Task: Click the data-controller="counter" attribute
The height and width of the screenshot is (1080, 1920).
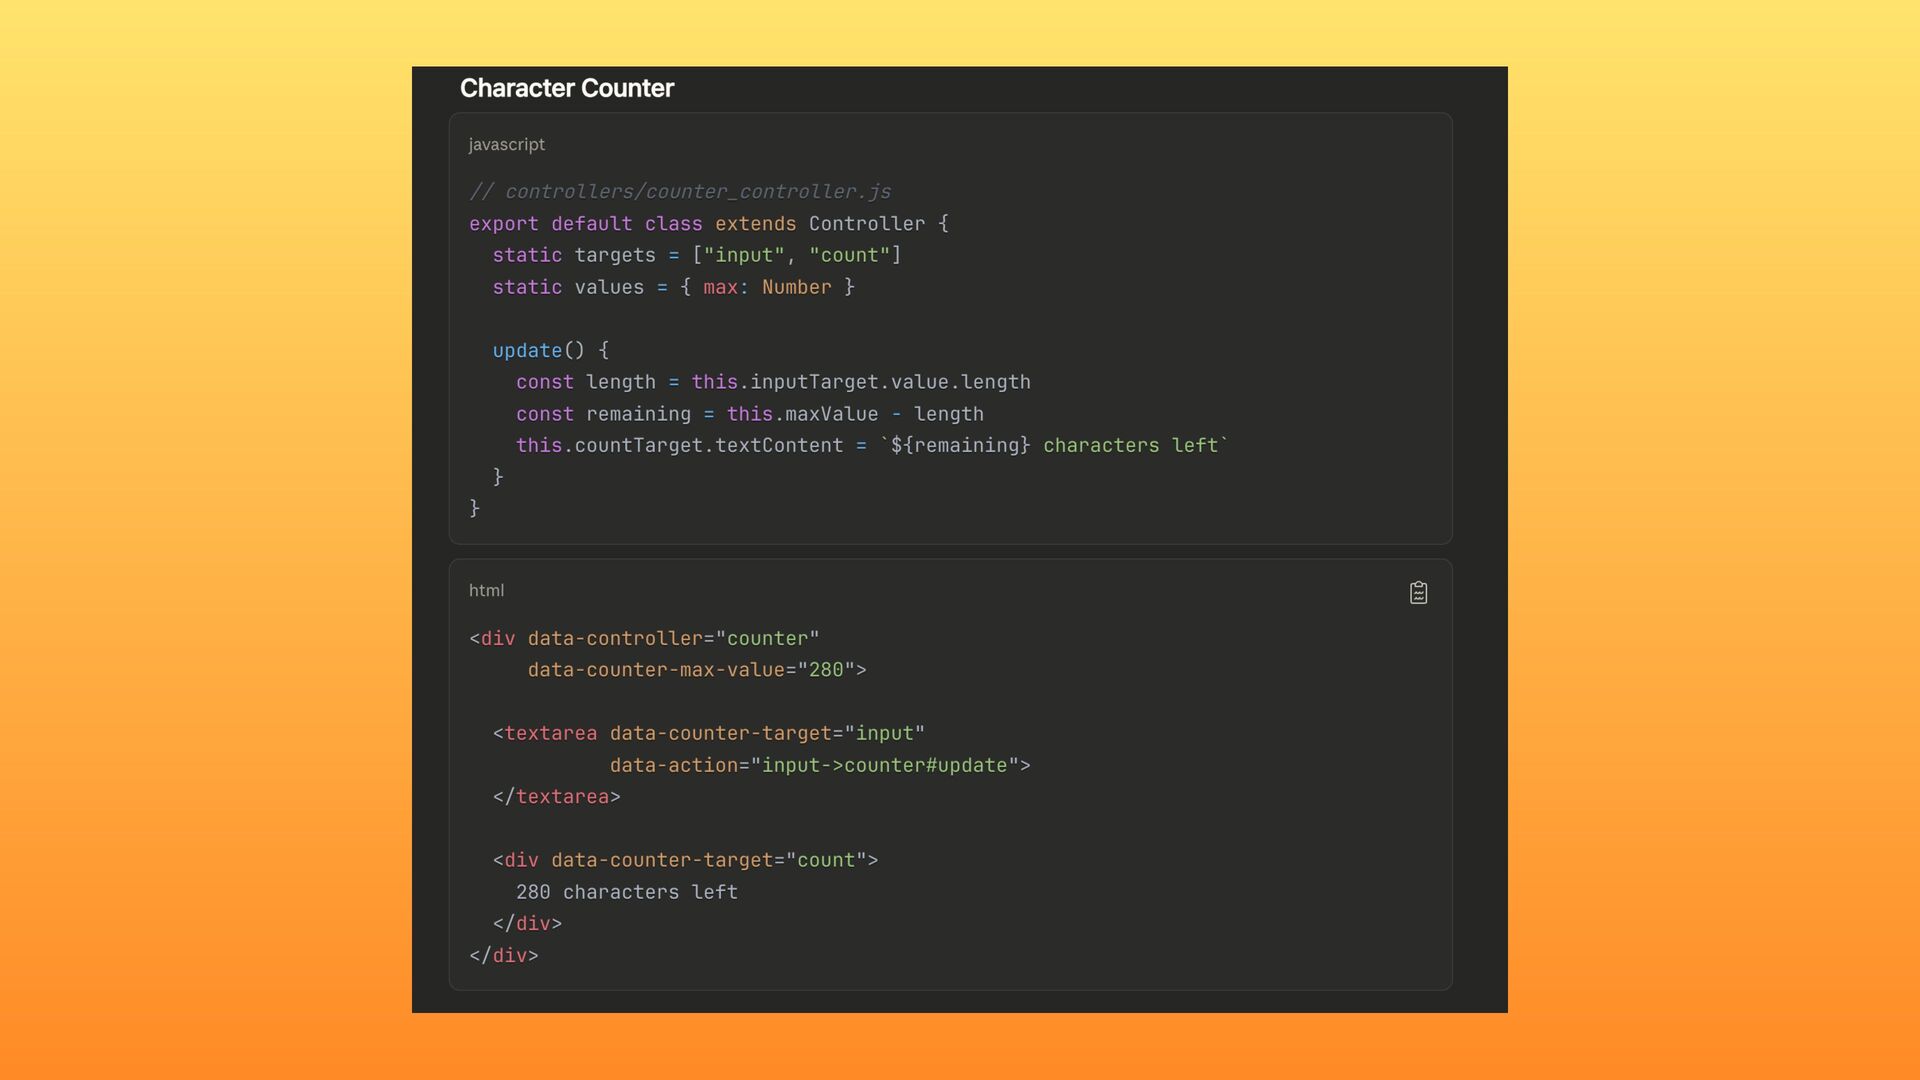Action: tap(673, 639)
